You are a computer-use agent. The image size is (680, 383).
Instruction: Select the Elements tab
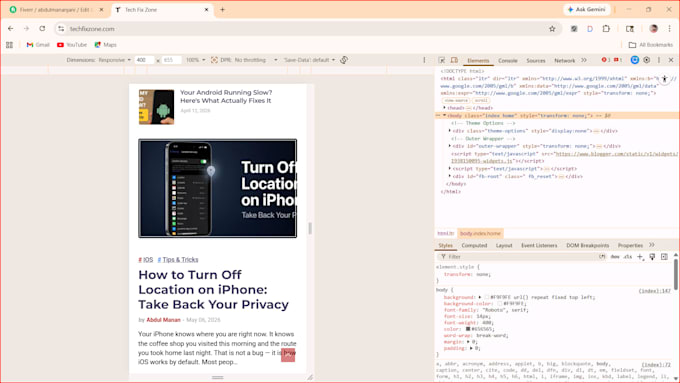coord(478,61)
